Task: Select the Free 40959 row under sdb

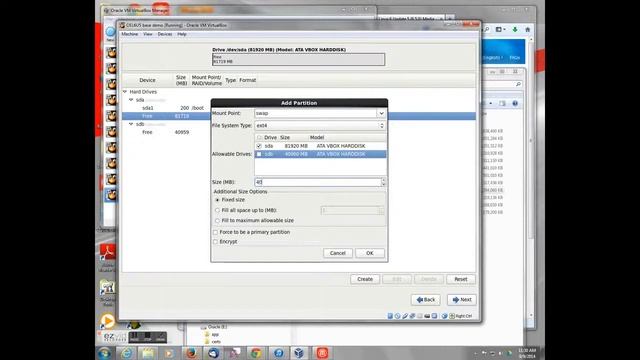Action: pos(299,132)
